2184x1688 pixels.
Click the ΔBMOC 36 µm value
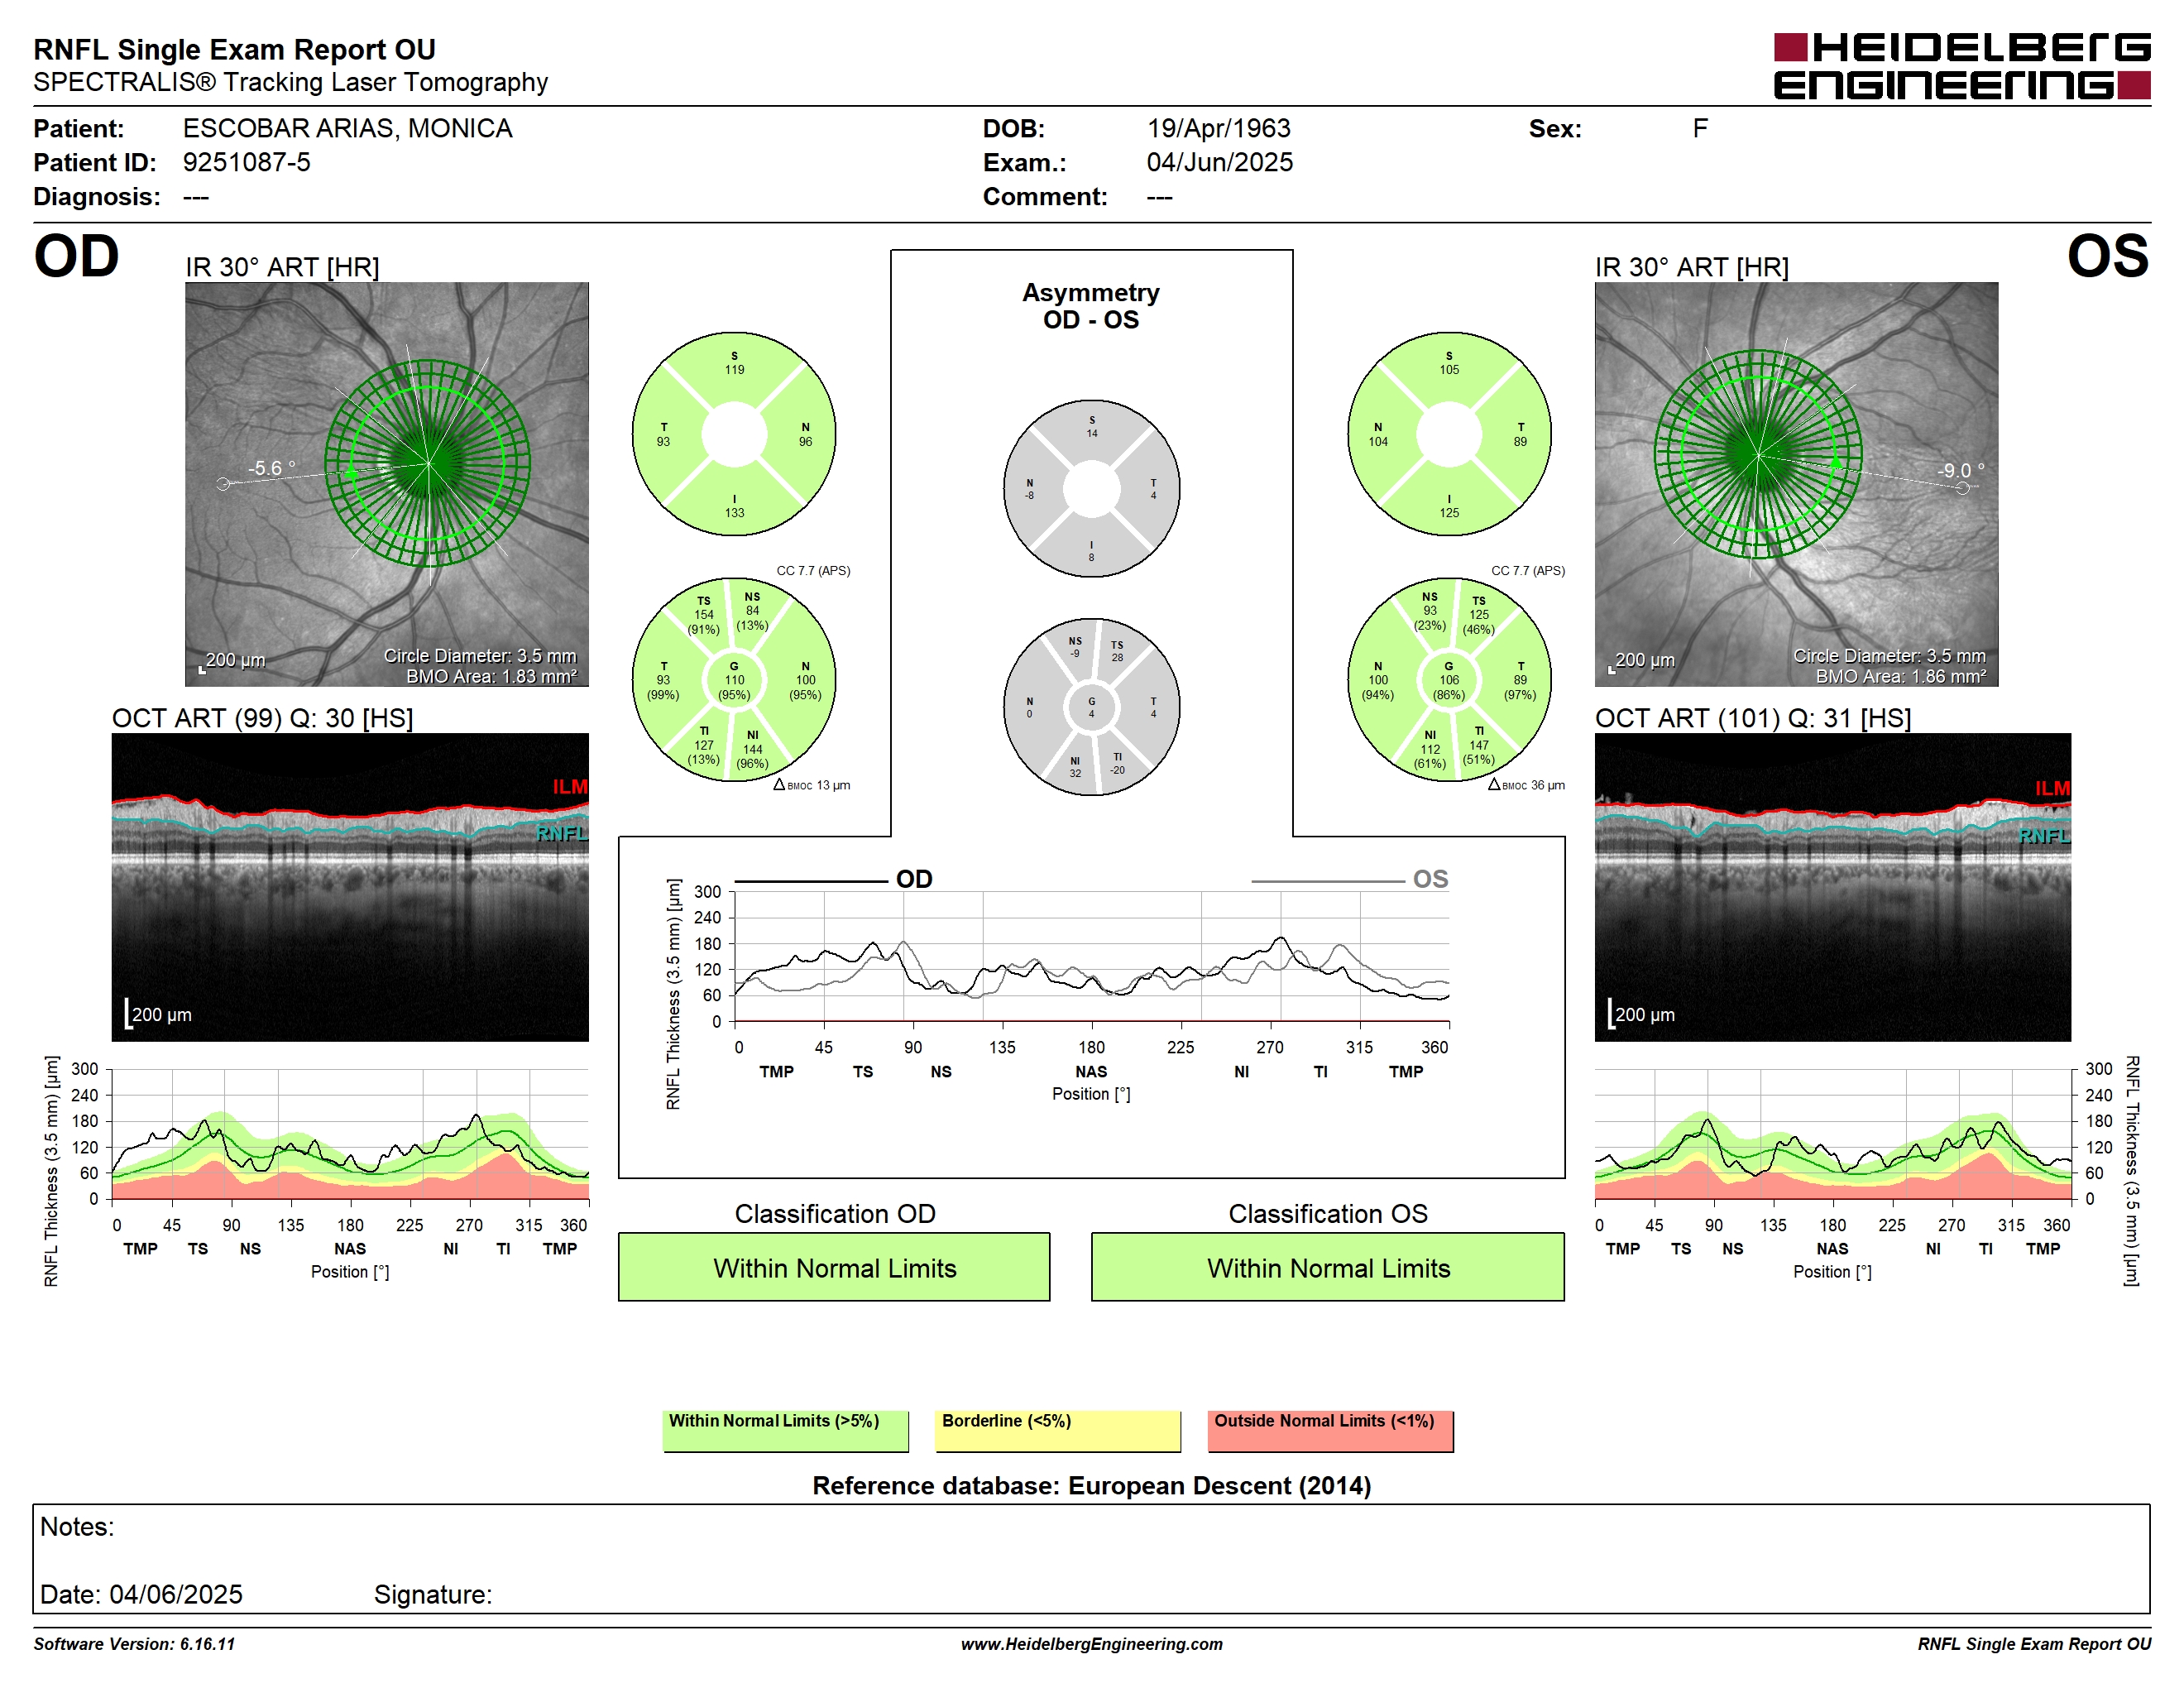[1526, 785]
